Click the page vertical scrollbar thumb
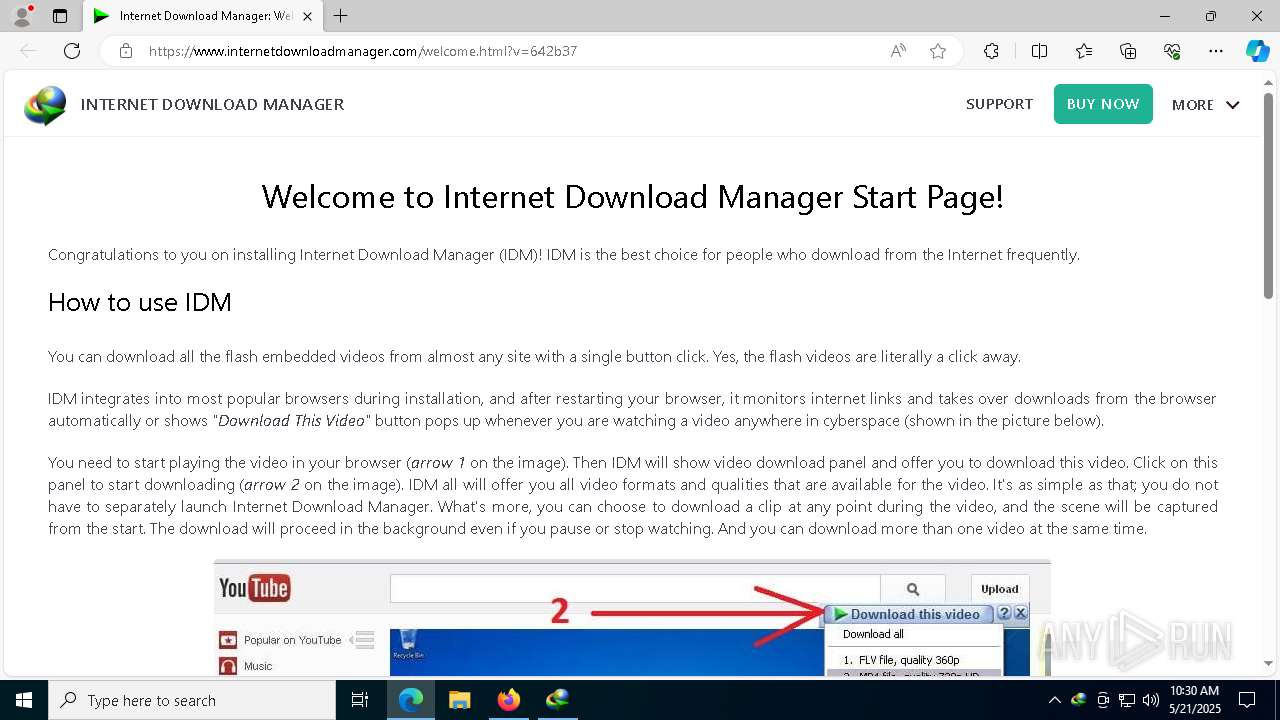This screenshot has height=720, width=1280. click(x=1268, y=195)
